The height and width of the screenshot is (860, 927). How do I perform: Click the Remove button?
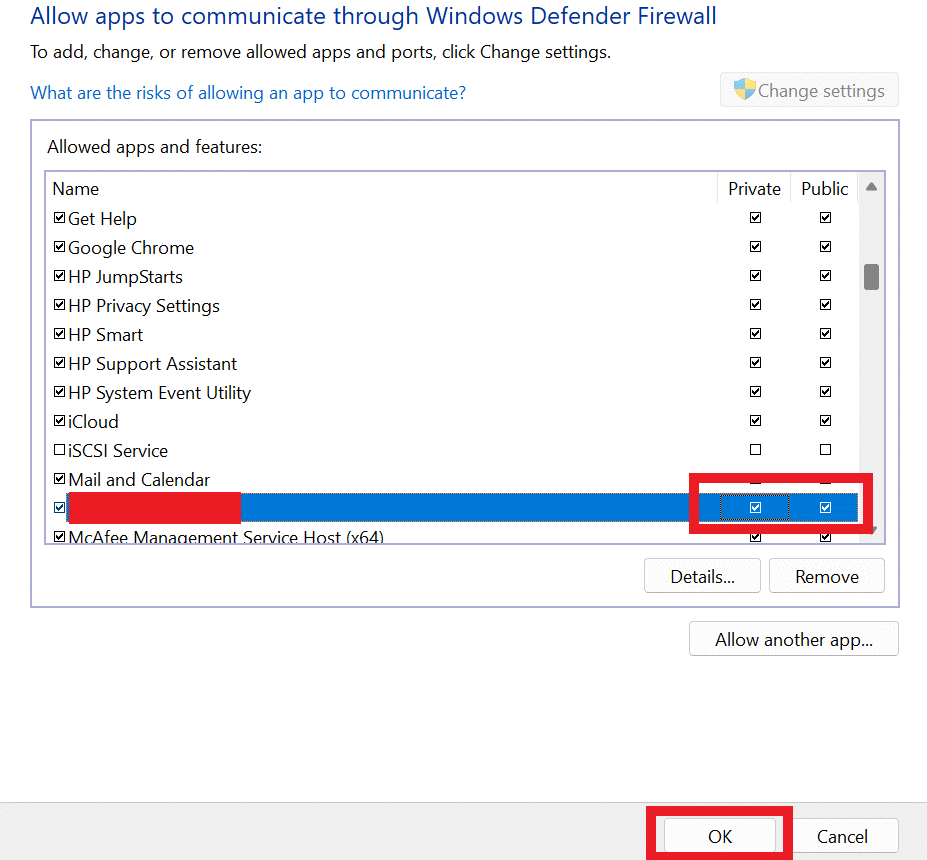[827, 576]
